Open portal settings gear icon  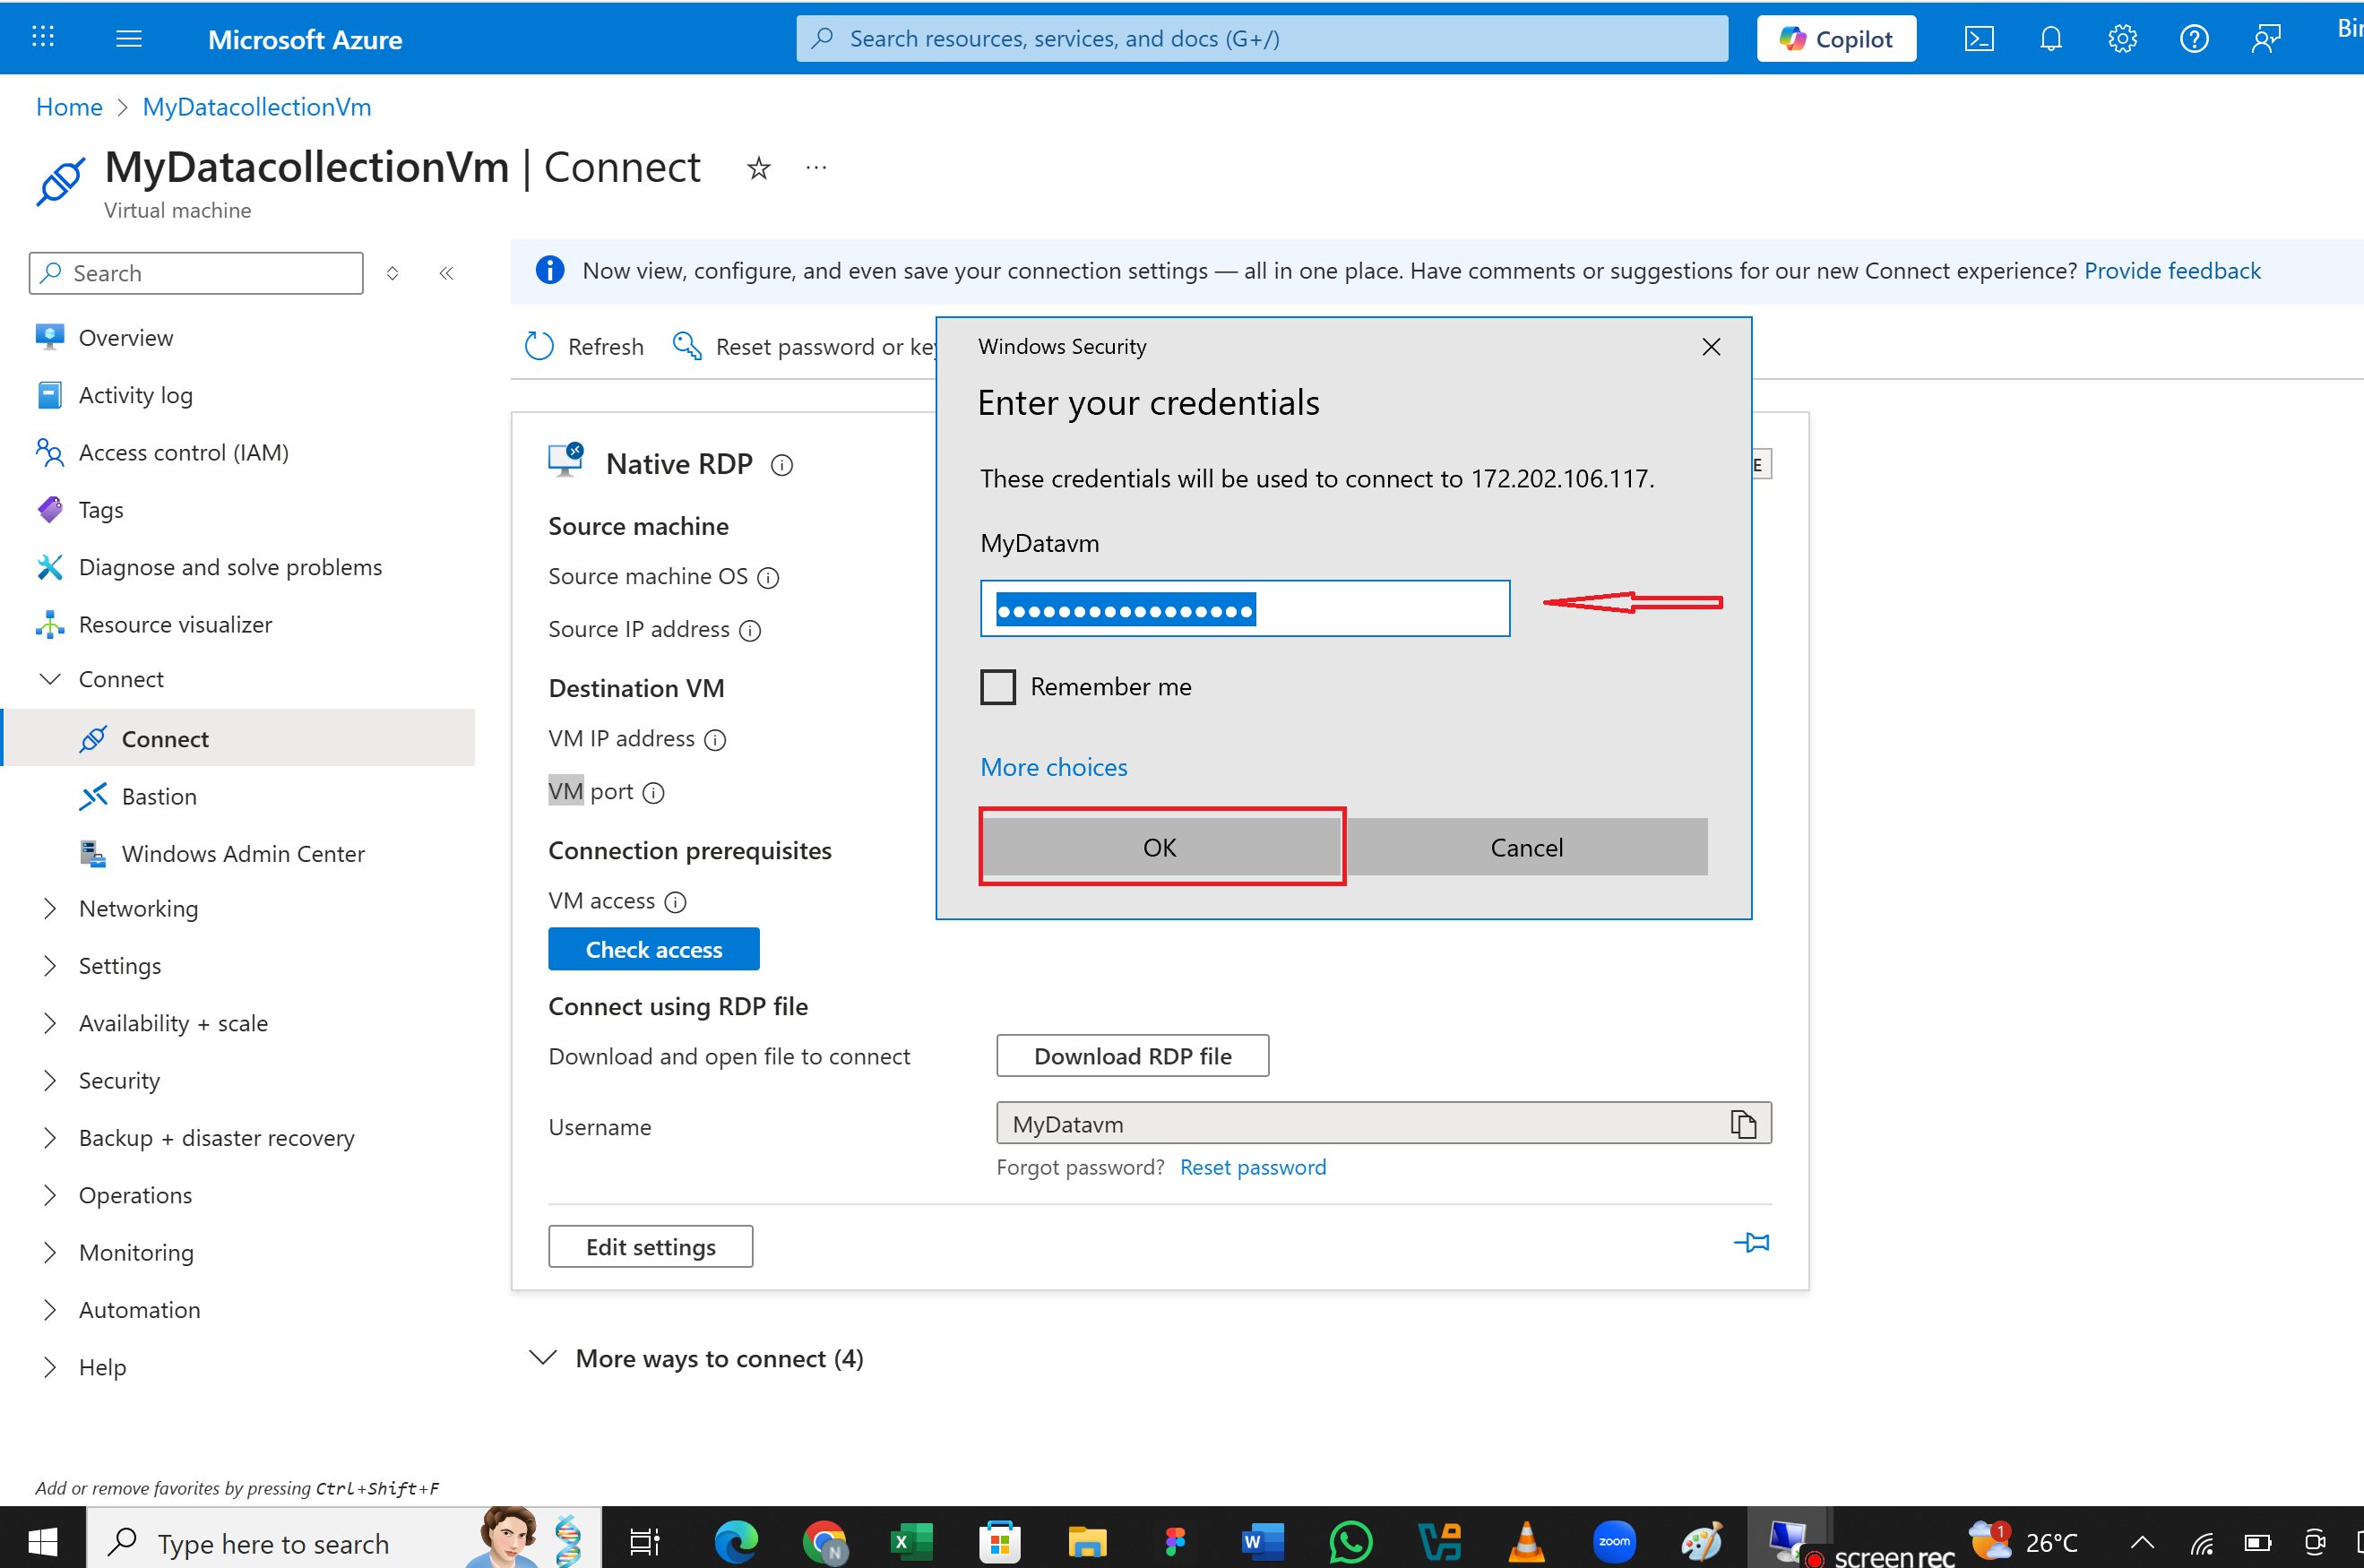click(2122, 39)
